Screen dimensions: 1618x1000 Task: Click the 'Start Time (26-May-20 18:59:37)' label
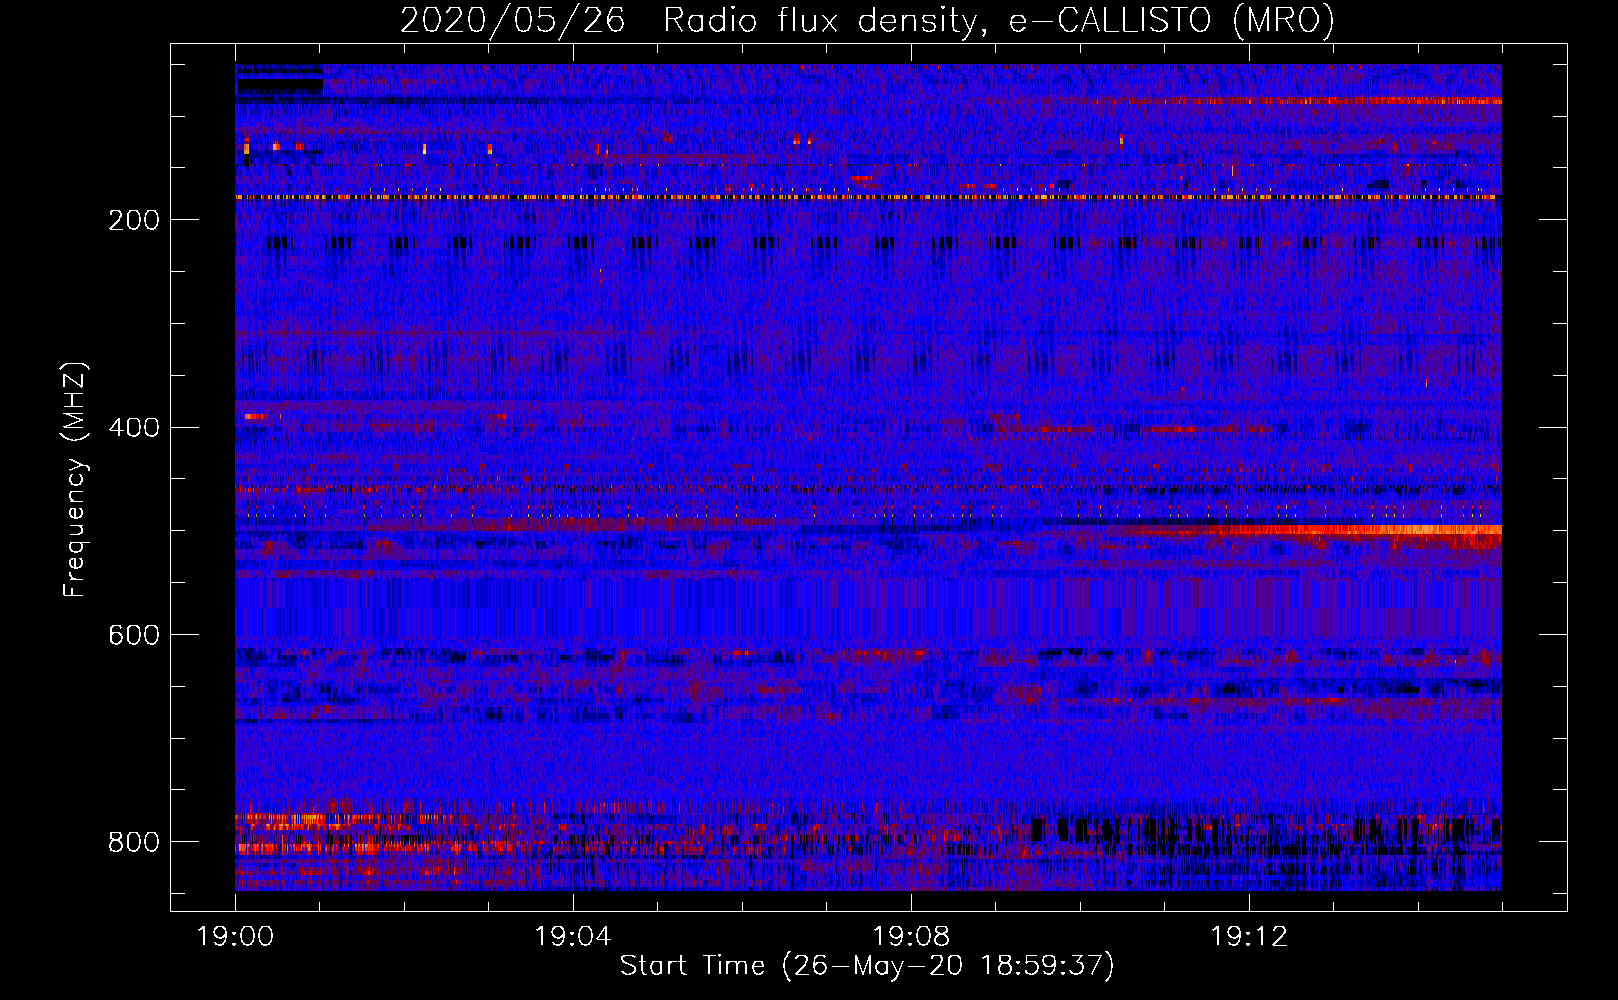[x=867, y=966]
